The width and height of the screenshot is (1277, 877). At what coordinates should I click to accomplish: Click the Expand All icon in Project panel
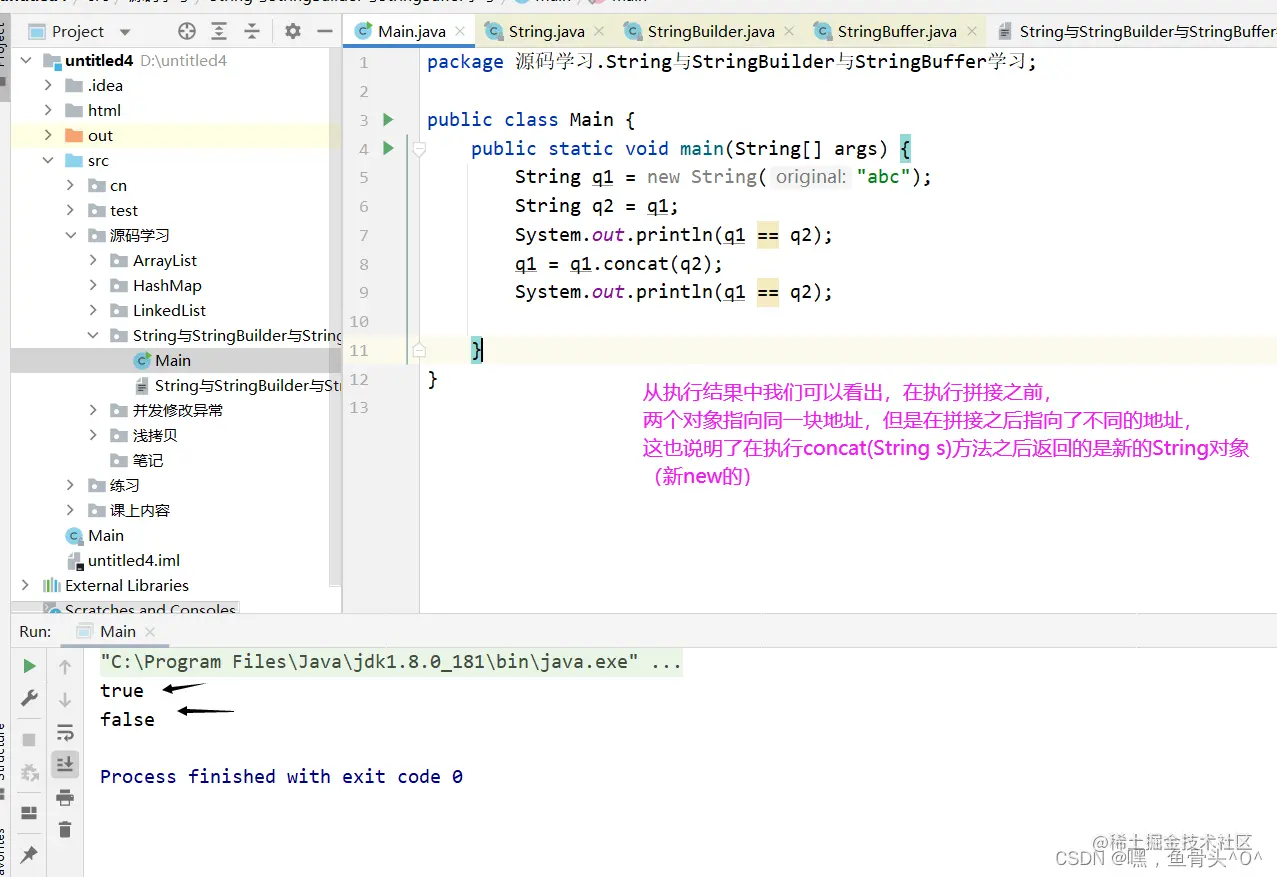[x=220, y=31]
